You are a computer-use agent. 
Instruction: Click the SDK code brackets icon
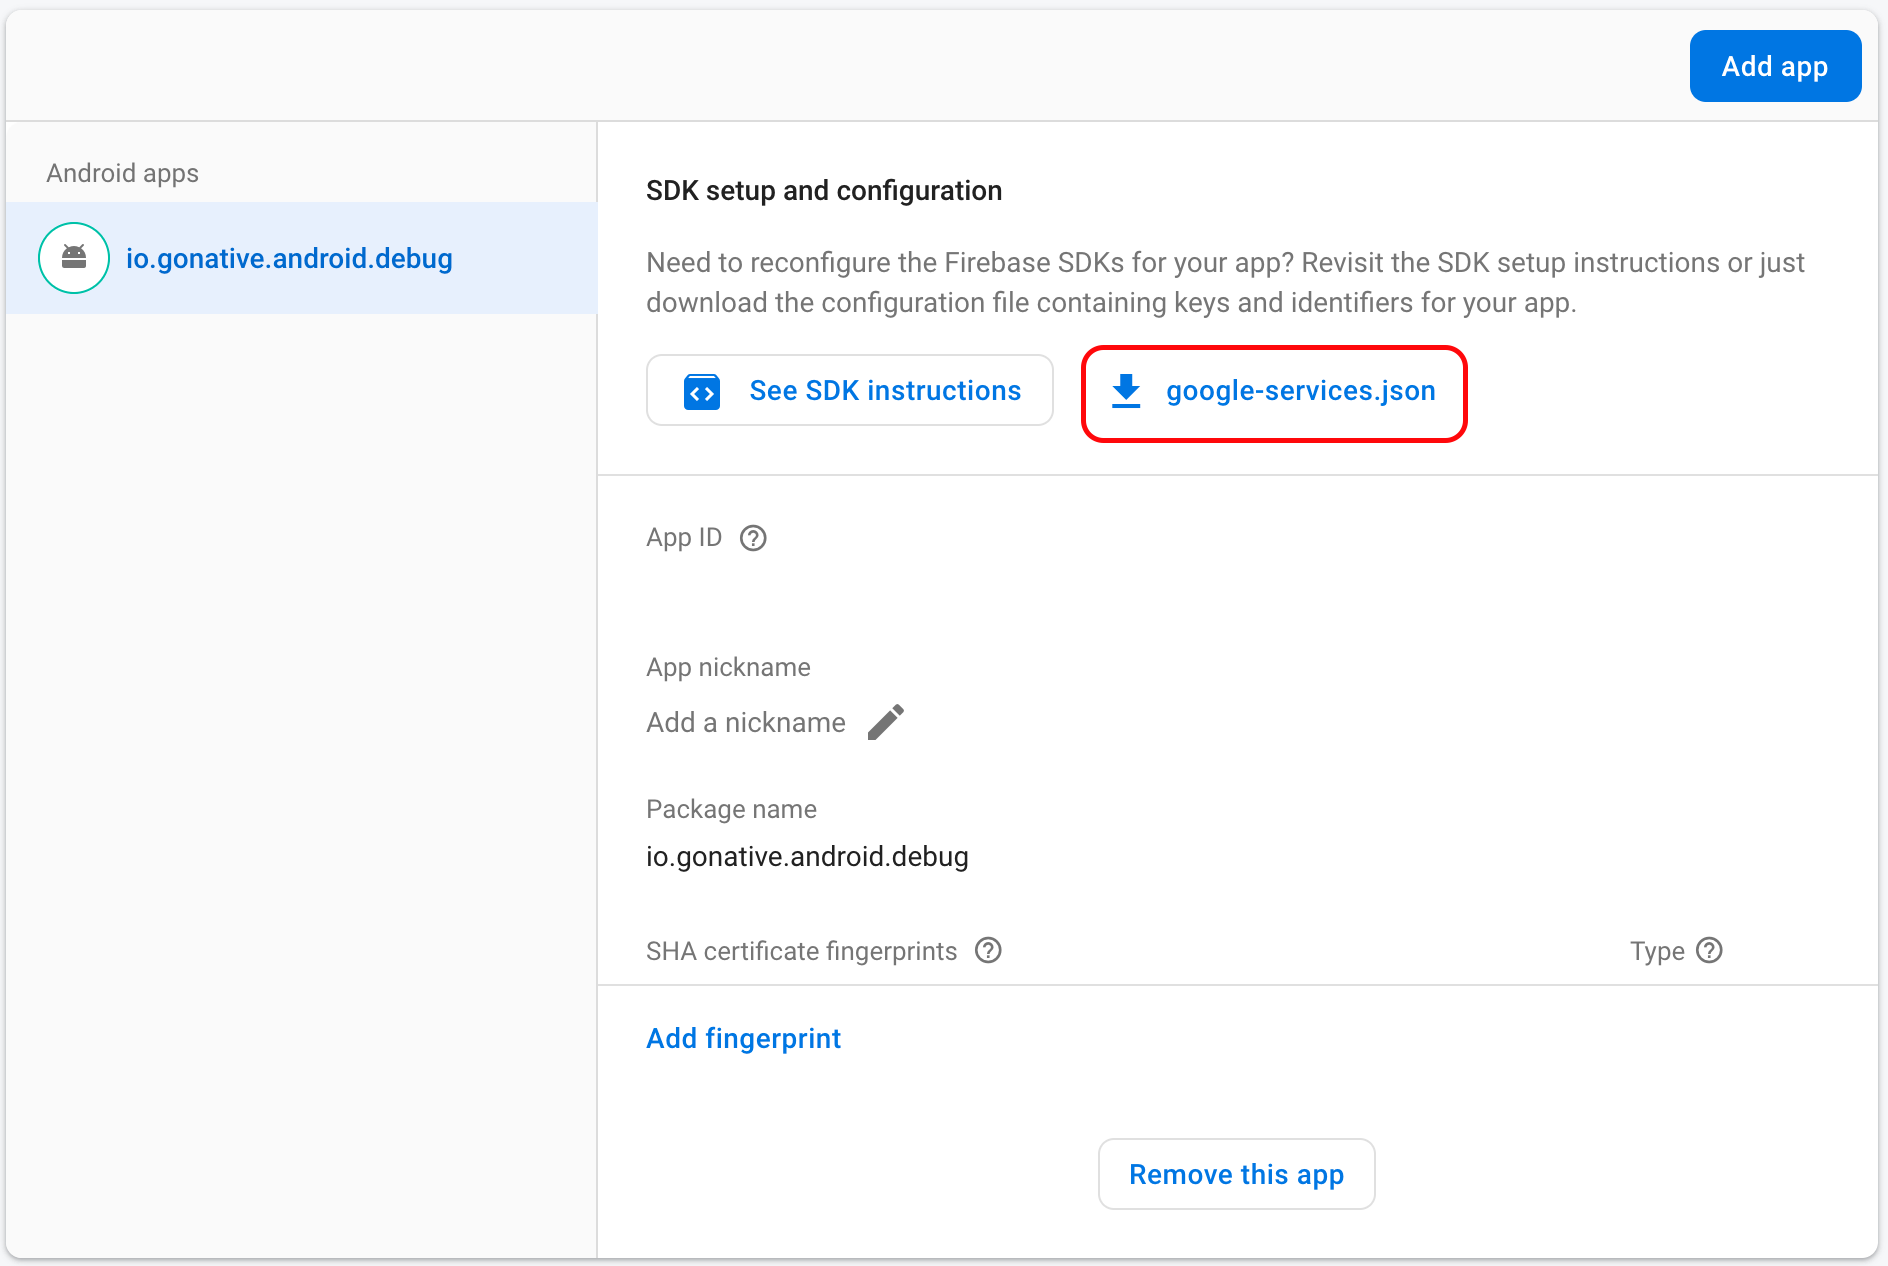(x=702, y=392)
